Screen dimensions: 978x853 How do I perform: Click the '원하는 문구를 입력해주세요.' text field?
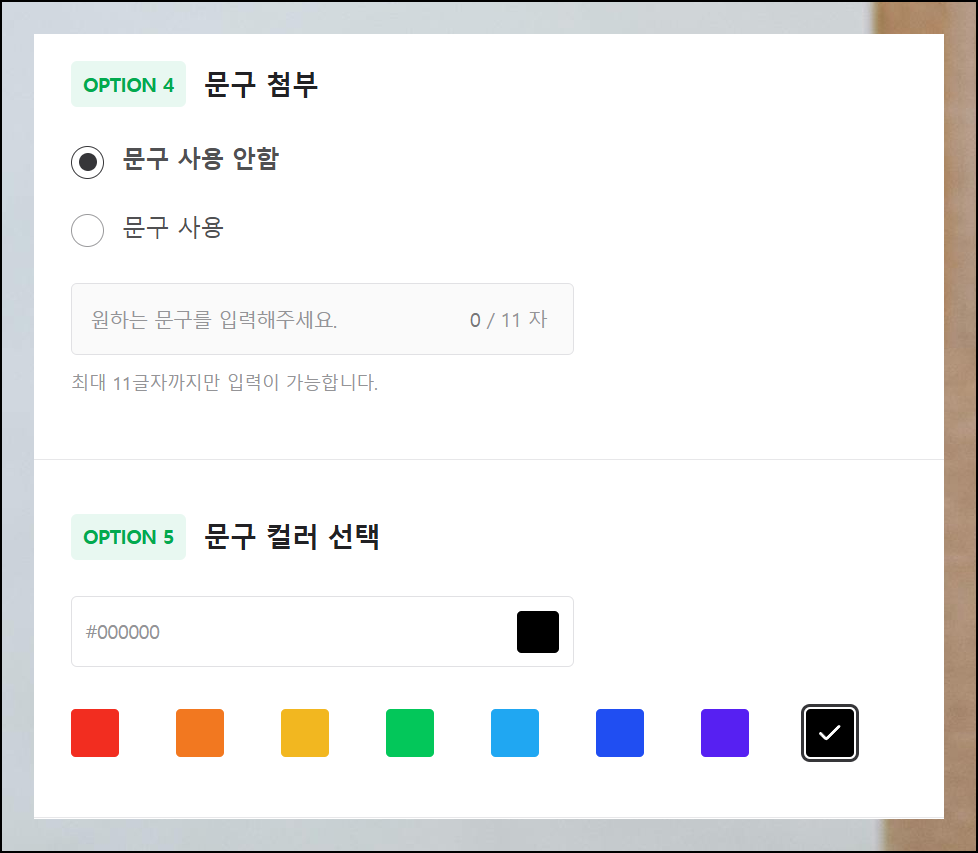(x=322, y=319)
